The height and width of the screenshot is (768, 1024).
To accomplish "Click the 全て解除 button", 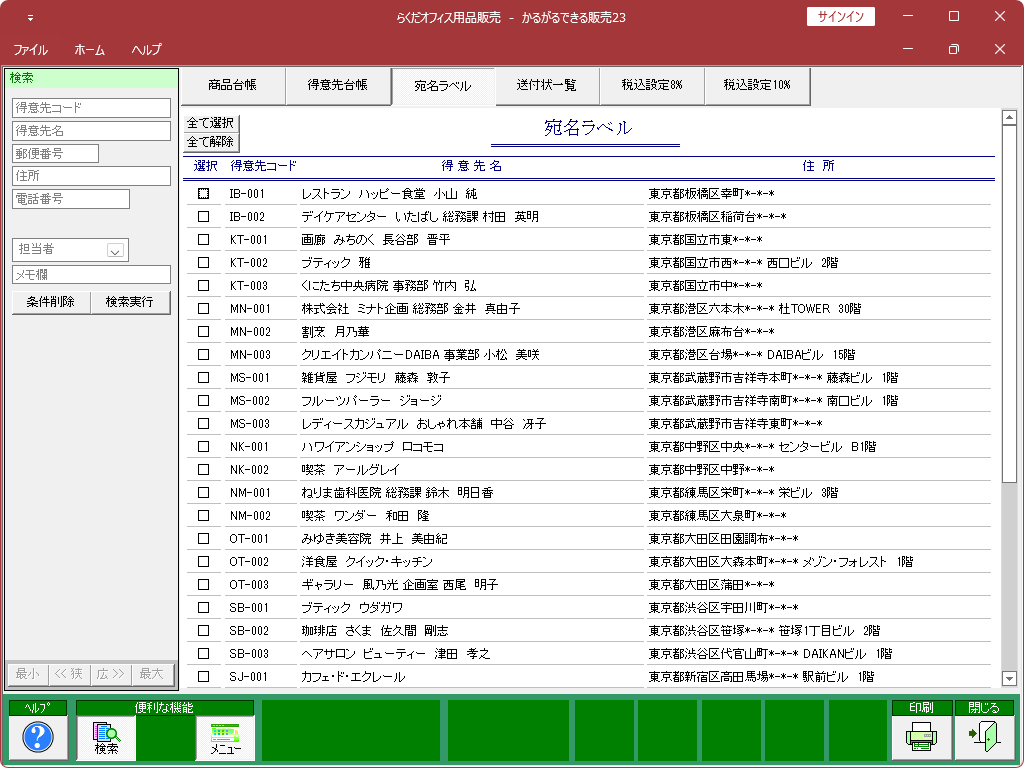I will pyautogui.click(x=211, y=142).
